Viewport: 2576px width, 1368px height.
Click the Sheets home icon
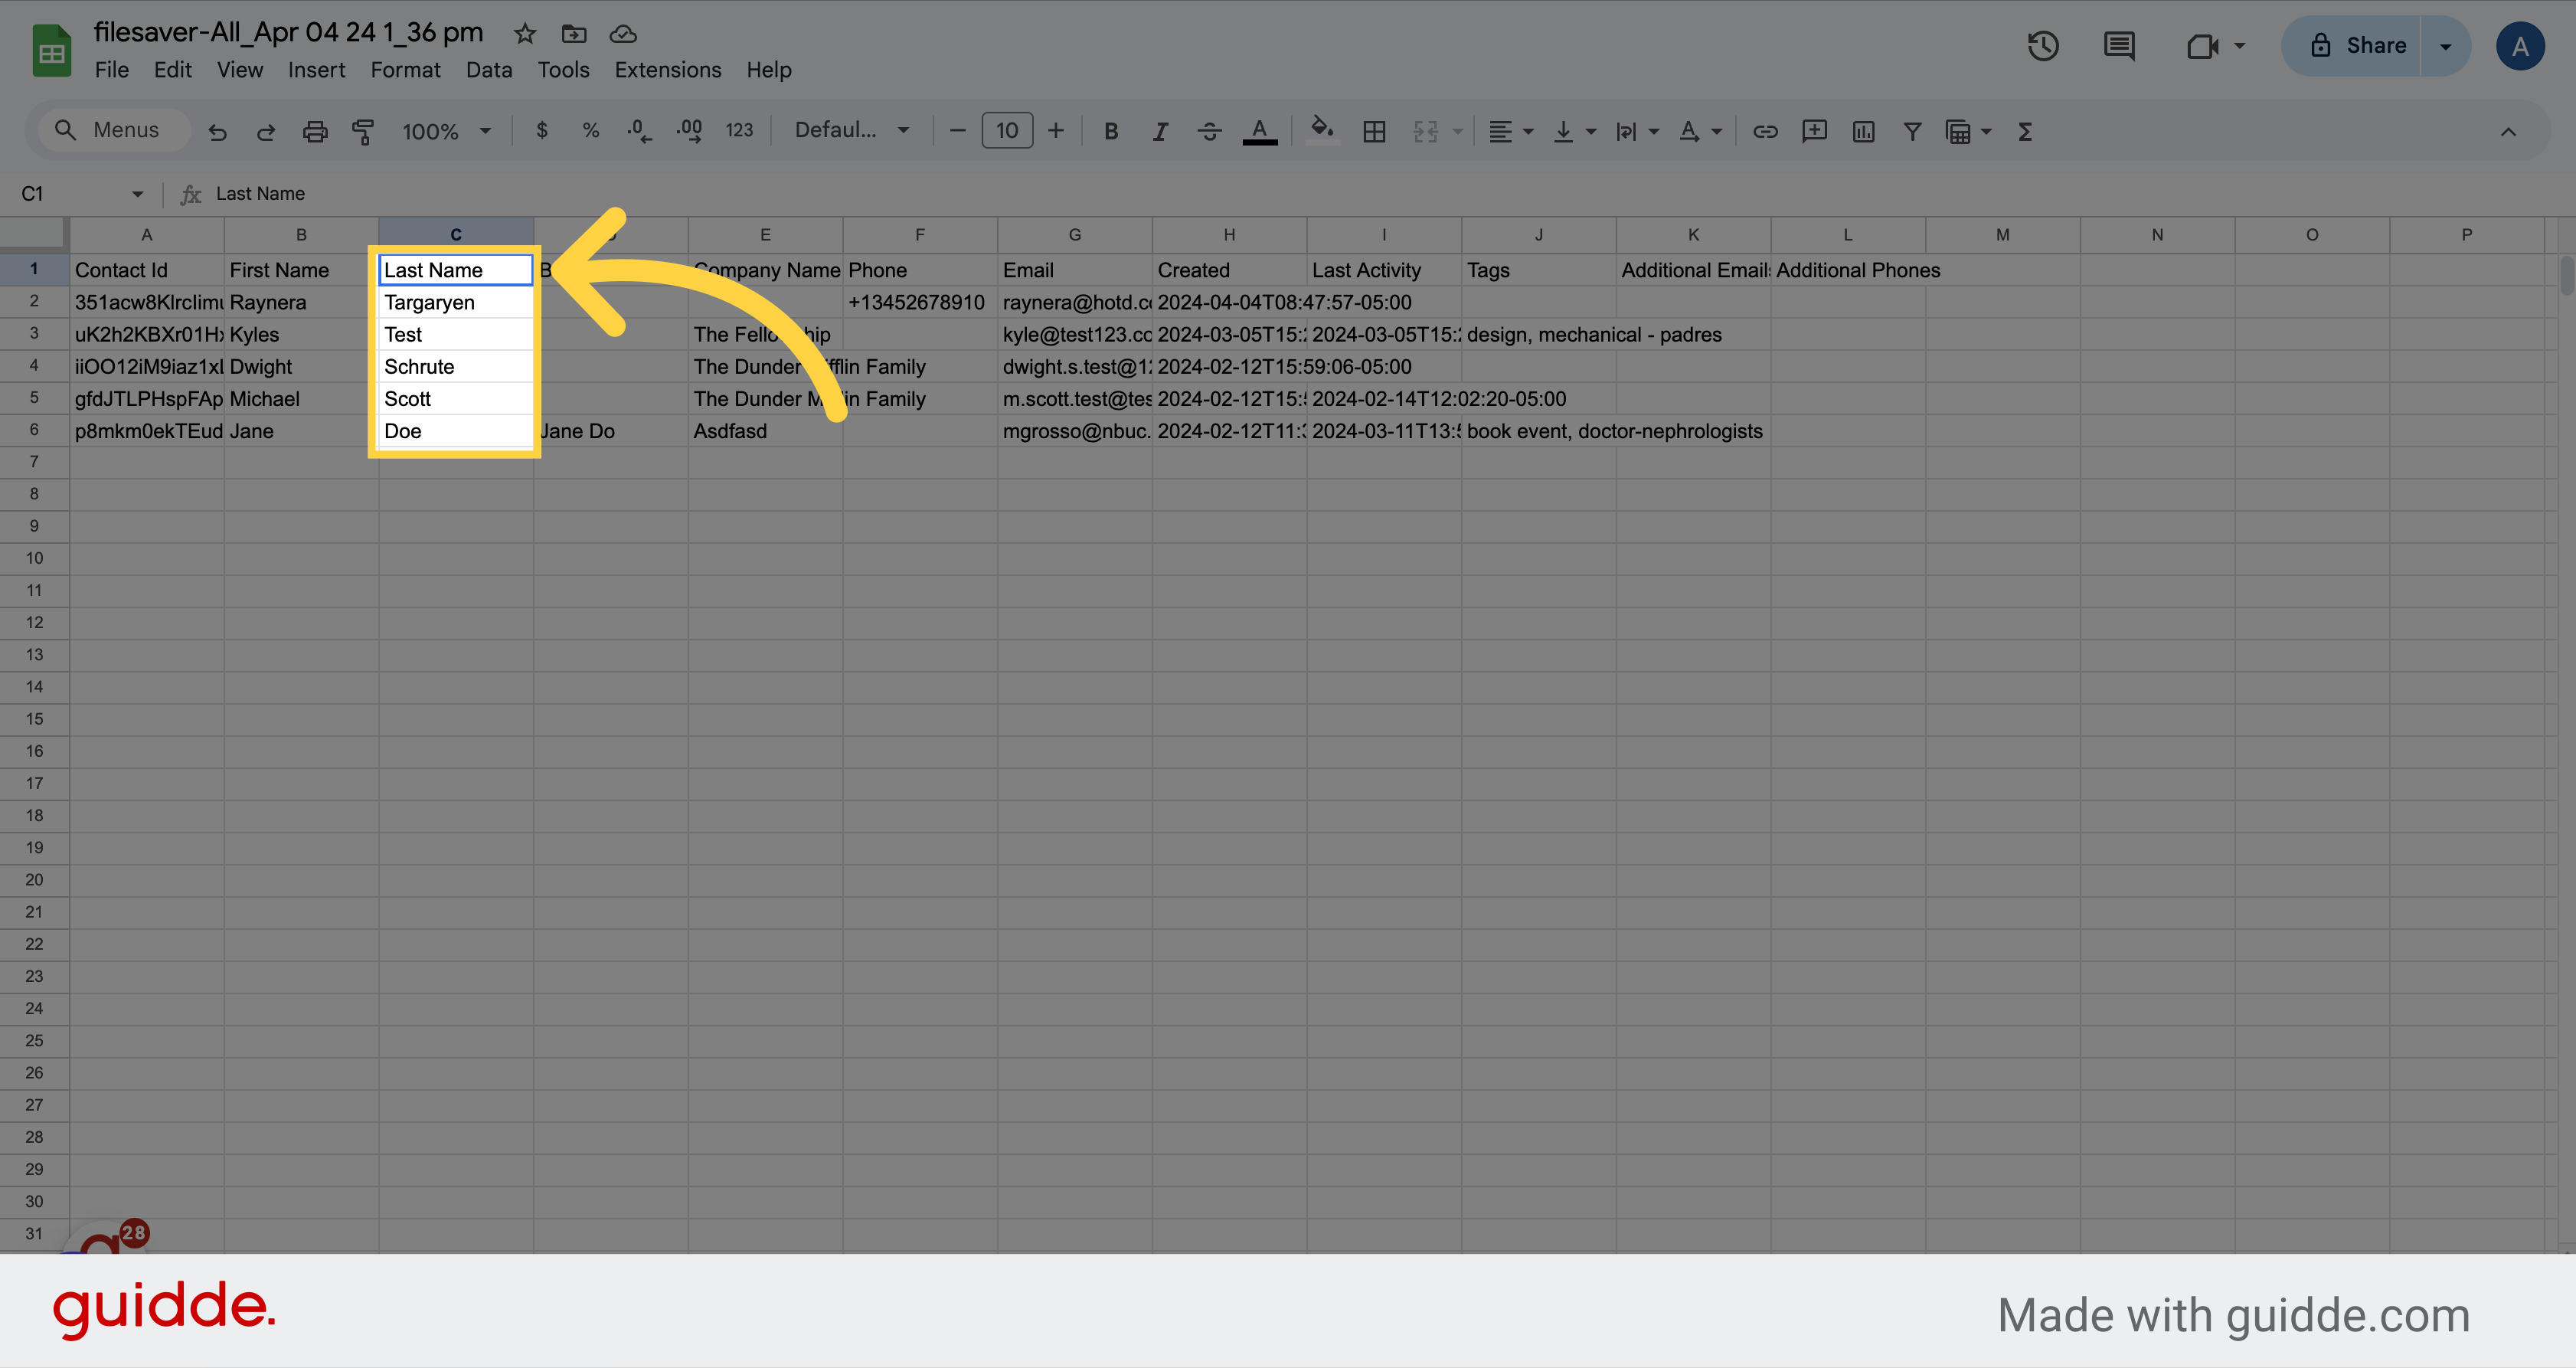(52, 51)
